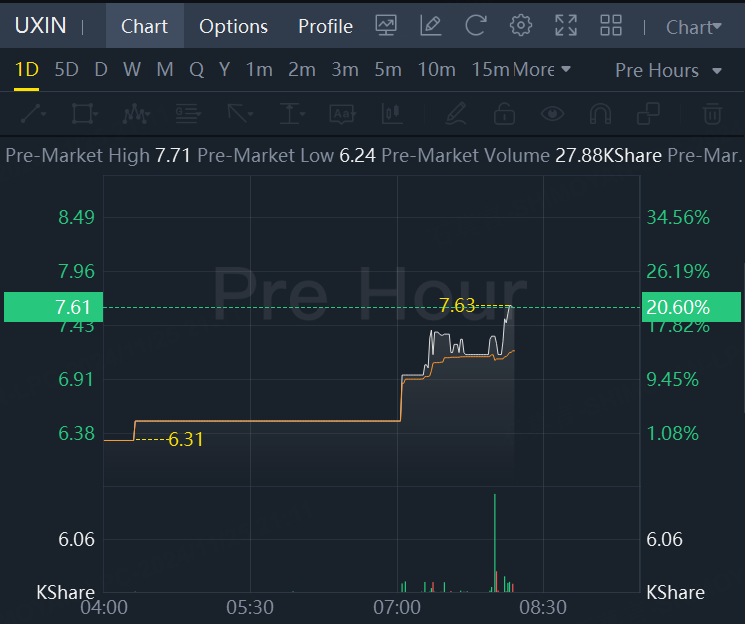
Task: Select the 5D timeframe
Action: pos(66,70)
